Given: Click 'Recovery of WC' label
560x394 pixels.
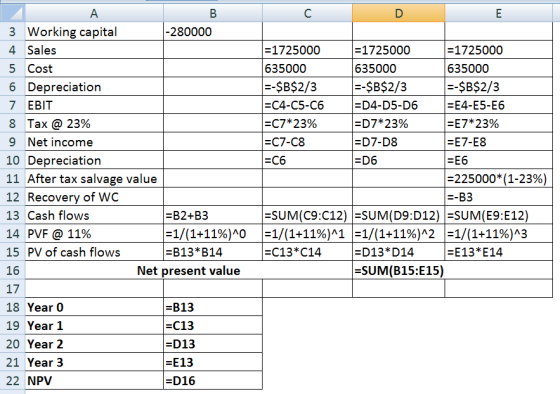Looking at the screenshot, I should [94, 197].
